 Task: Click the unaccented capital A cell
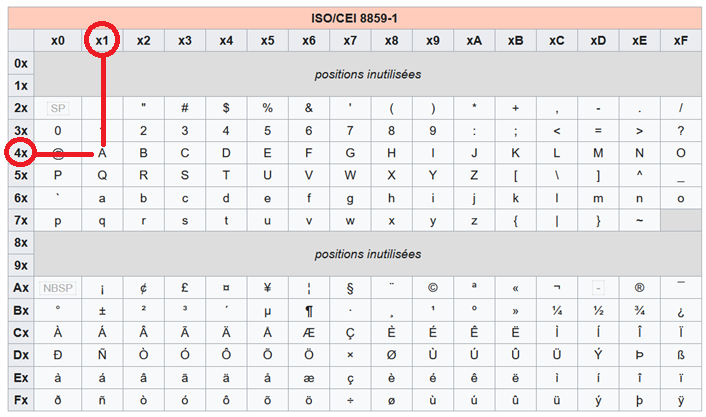coord(102,153)
